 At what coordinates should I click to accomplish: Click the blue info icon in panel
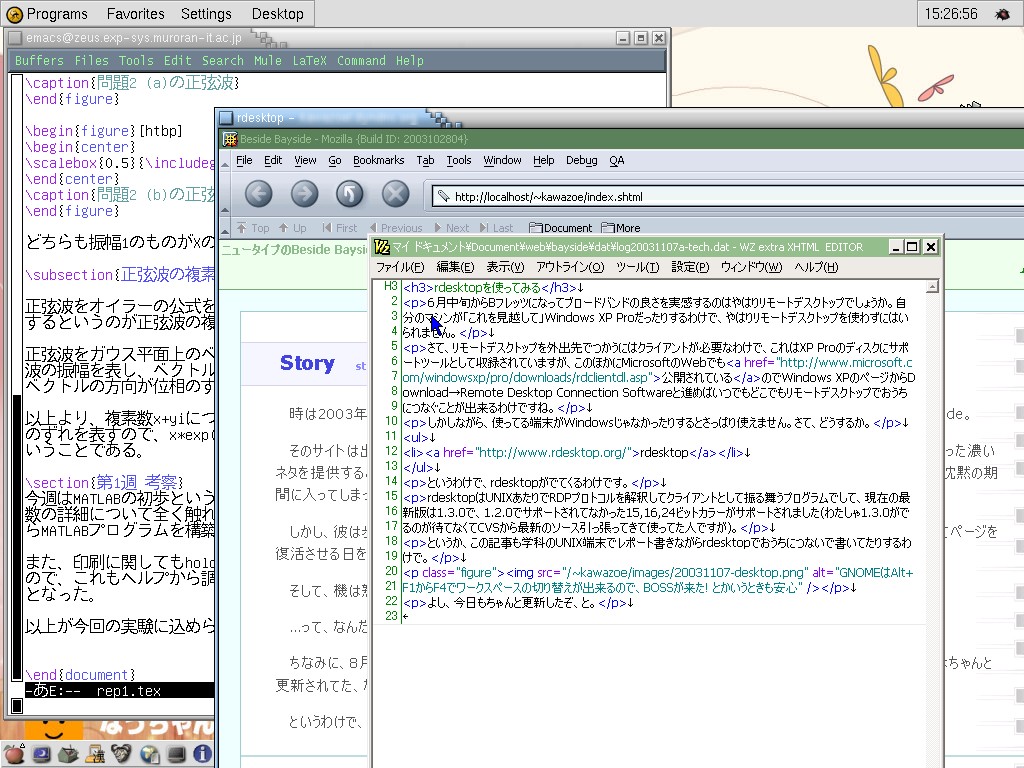(x=202, y=754)
